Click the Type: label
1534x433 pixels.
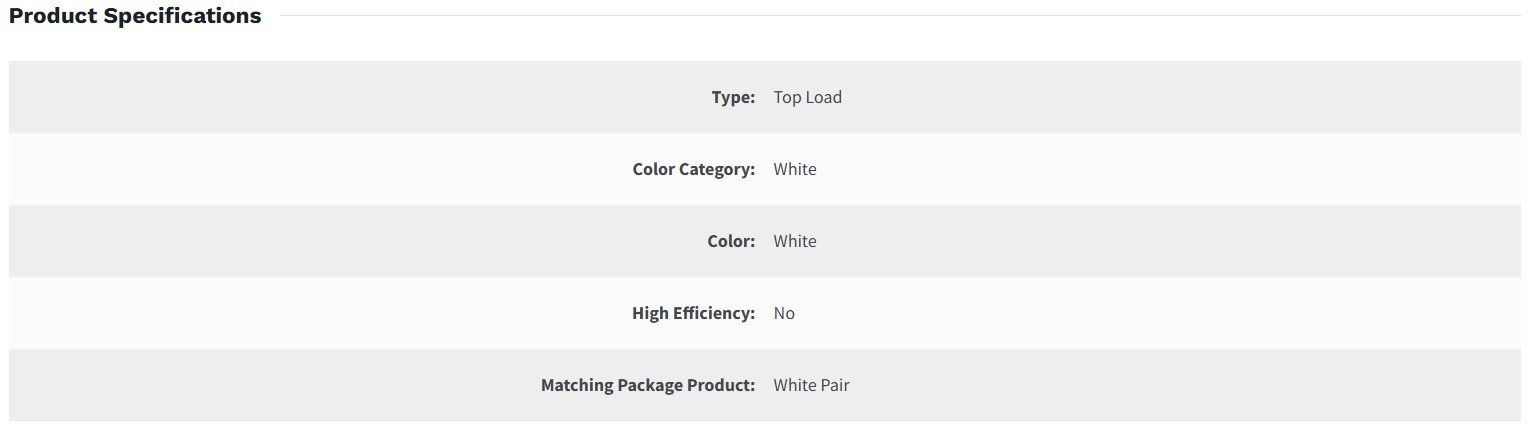[x=733, y=97]
